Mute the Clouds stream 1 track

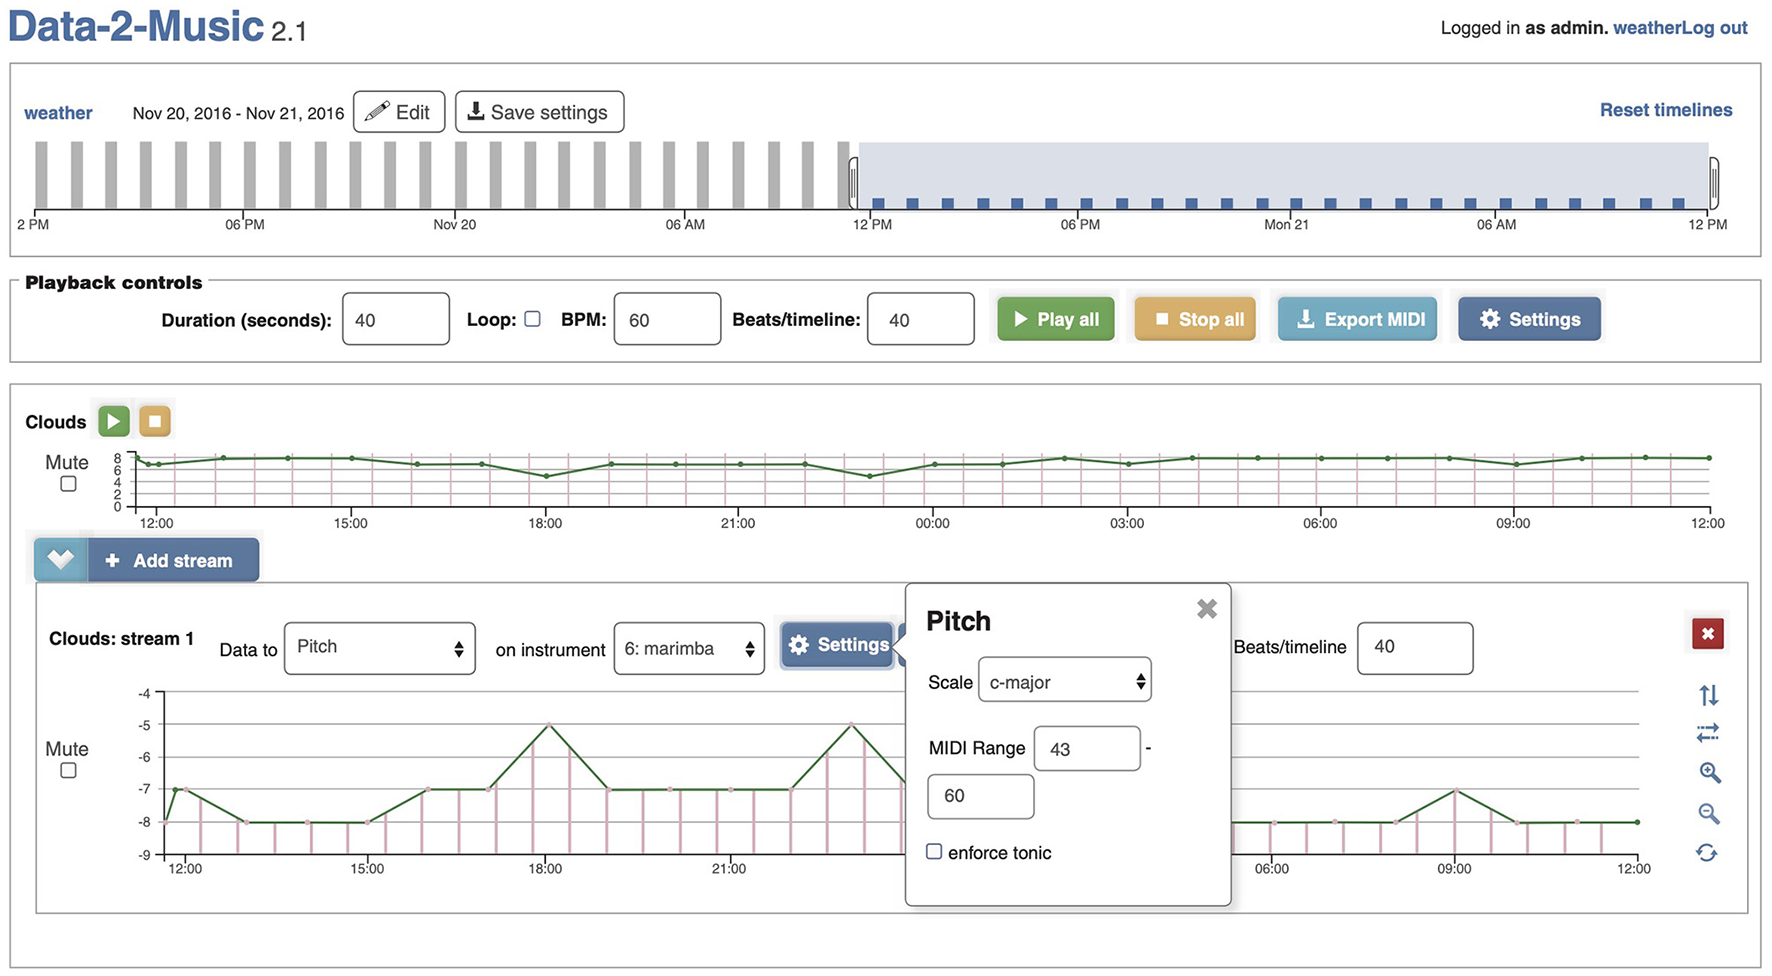pyautogui.click(x=68, y=771)
